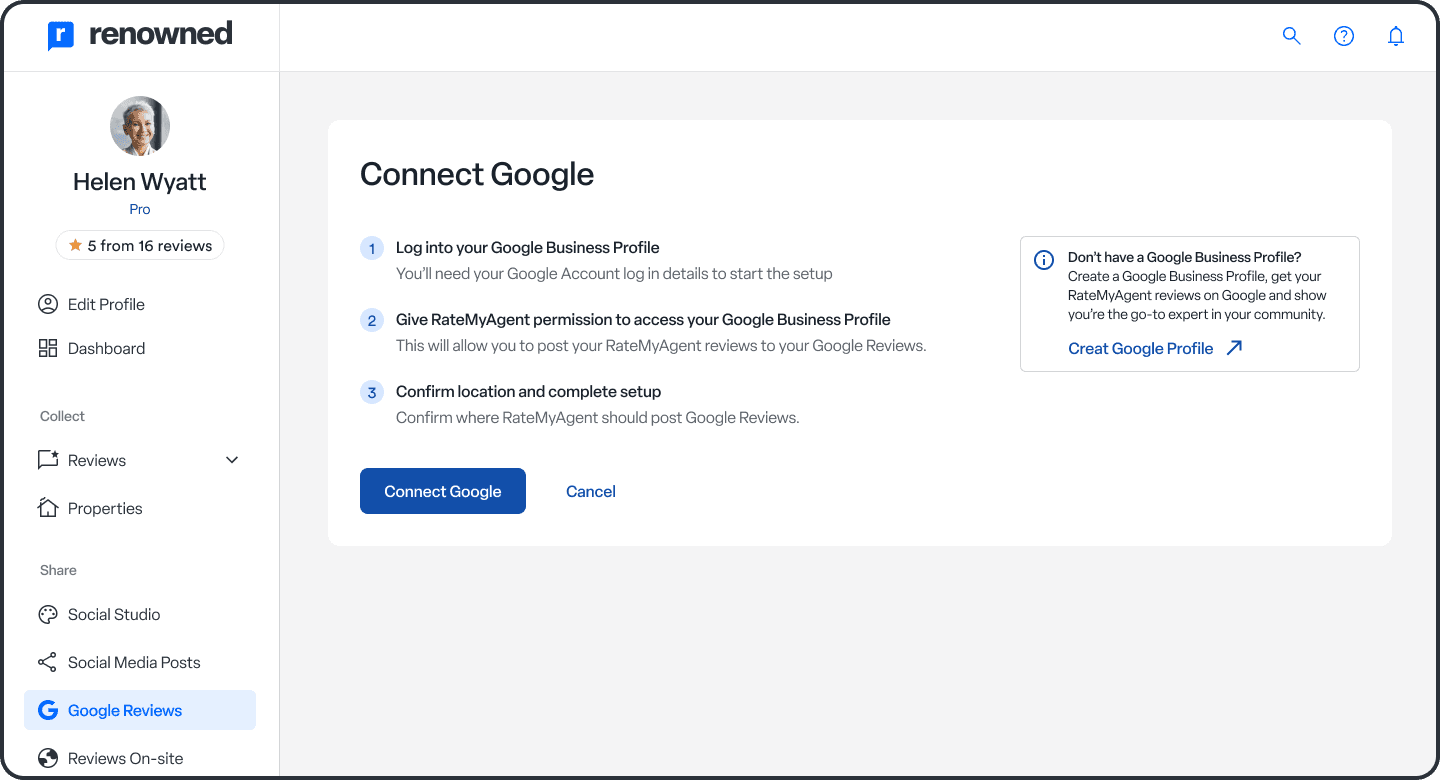Click 'Confirm where RateMyAgent should post' text
The image size is (1440, 780).
pos(598,417)
